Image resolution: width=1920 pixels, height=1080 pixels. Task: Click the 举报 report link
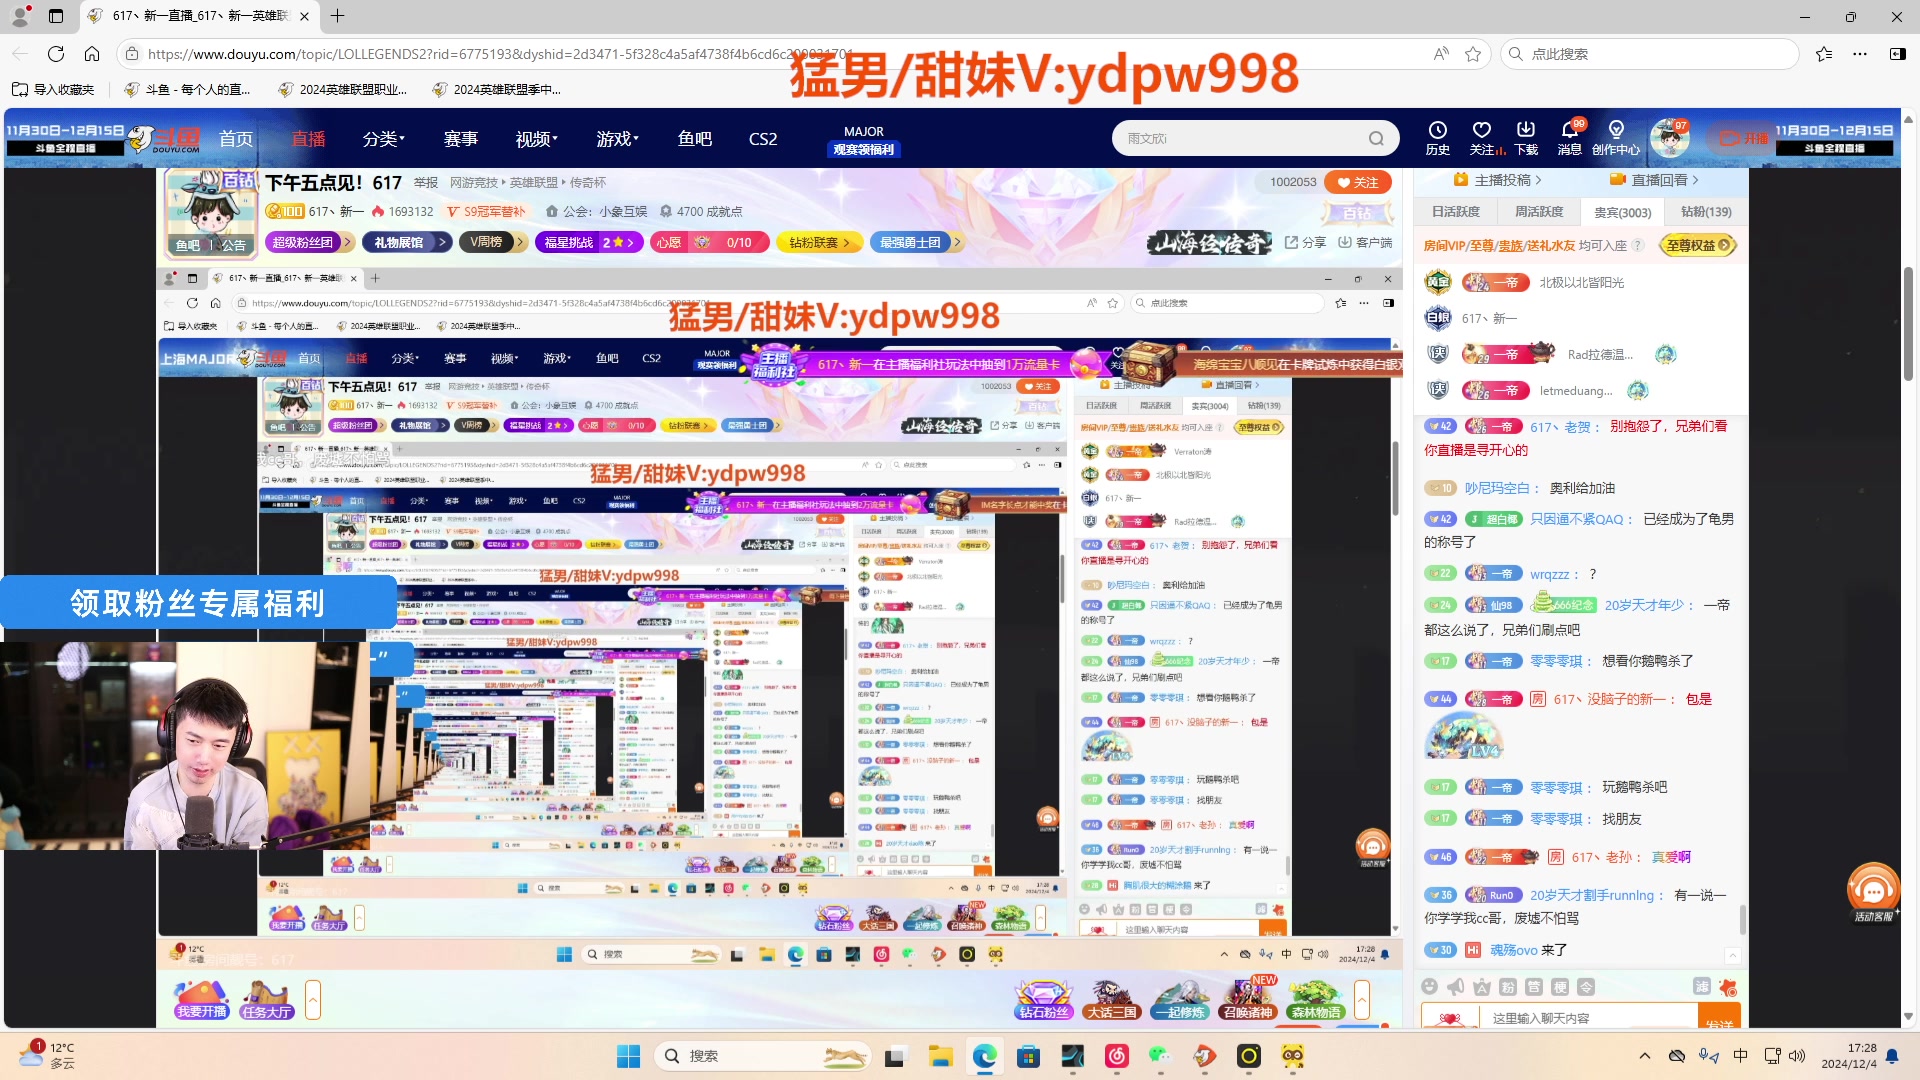[x=426, y=182]
